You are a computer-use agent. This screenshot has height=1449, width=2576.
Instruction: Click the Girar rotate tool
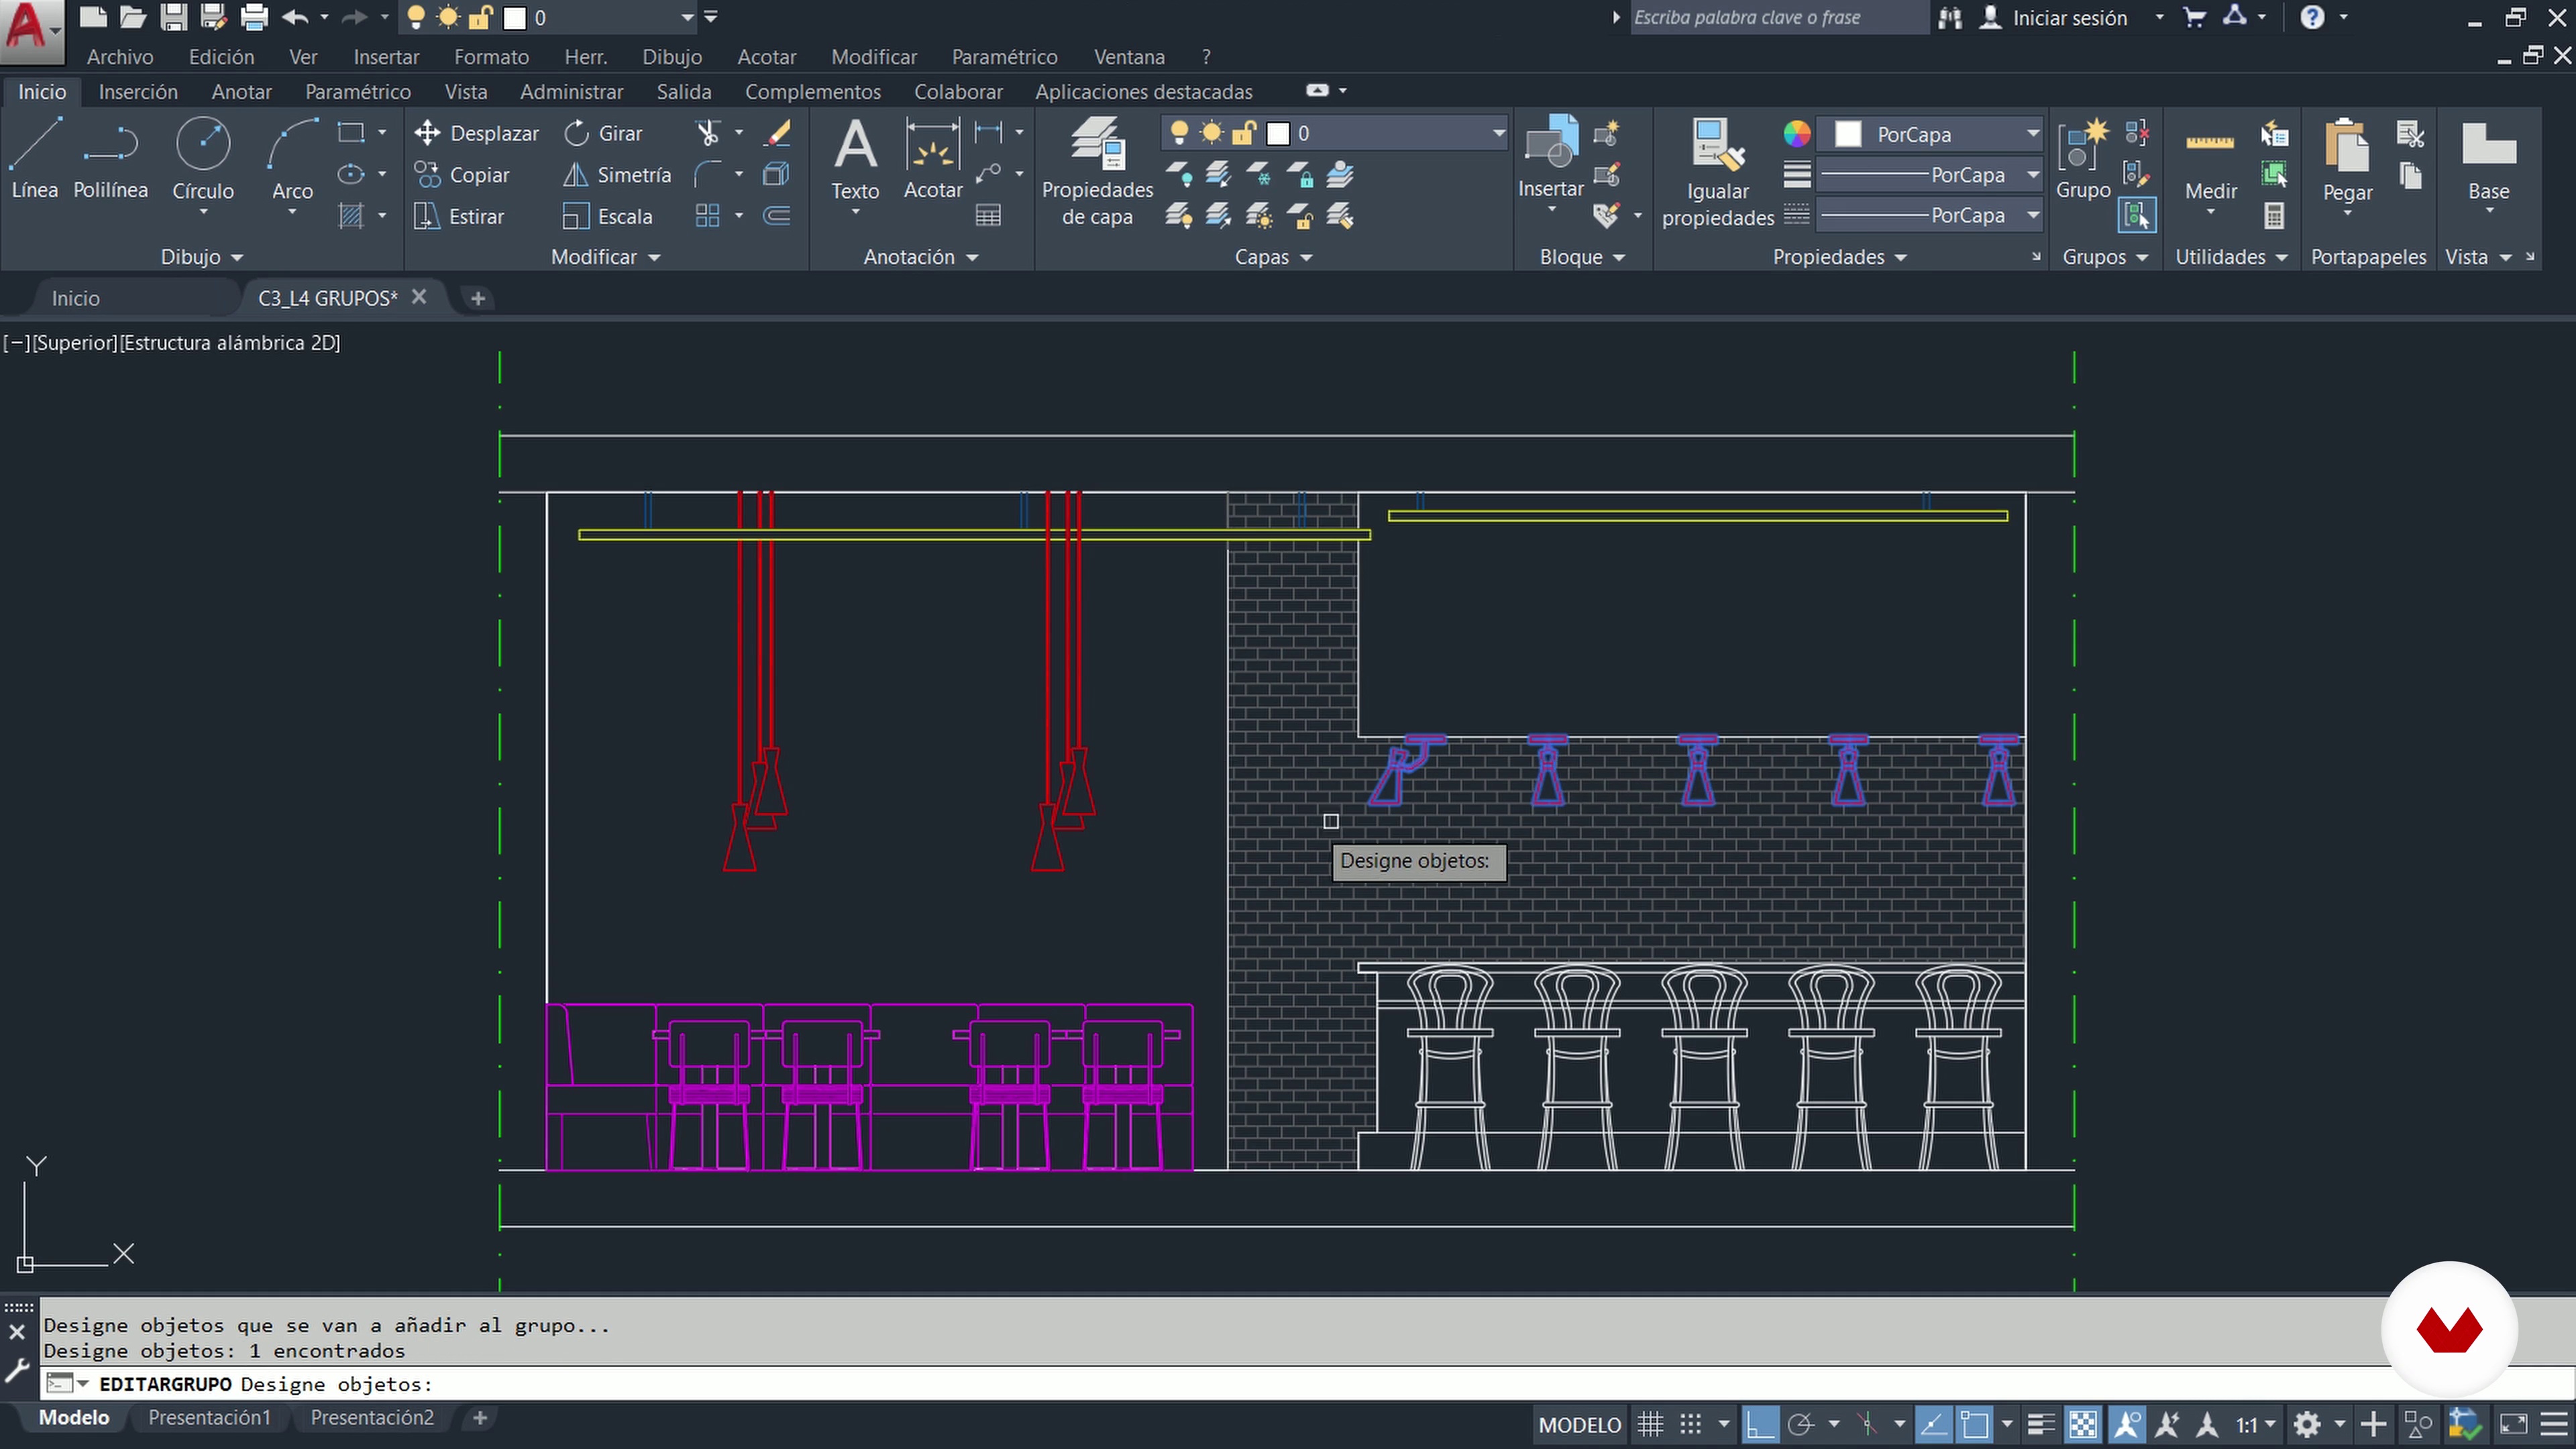coord(603,133)
